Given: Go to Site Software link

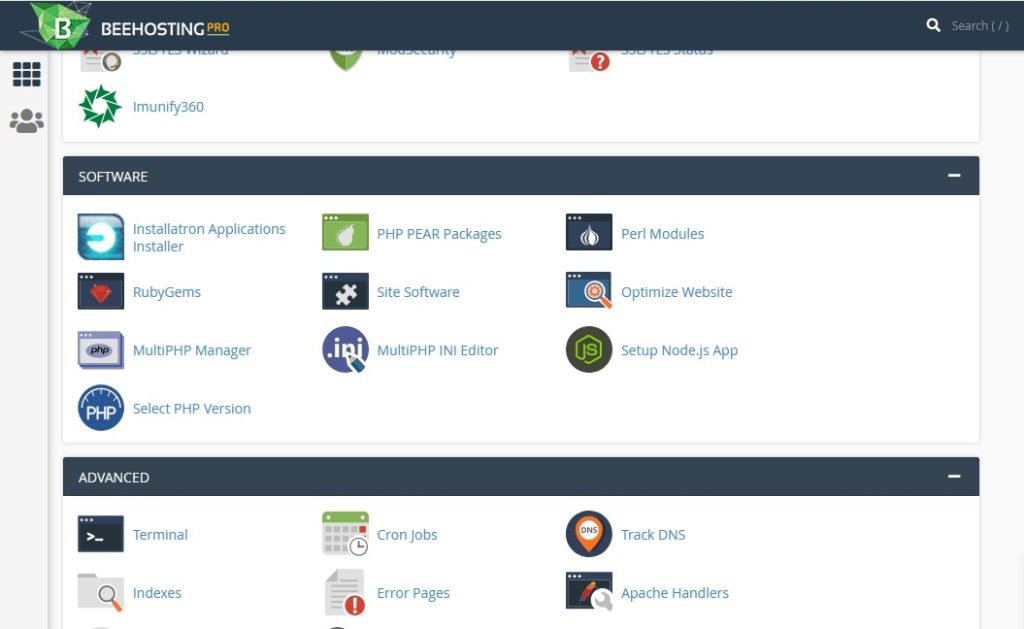Looking at the screenshot, I should tap(418, 292).
